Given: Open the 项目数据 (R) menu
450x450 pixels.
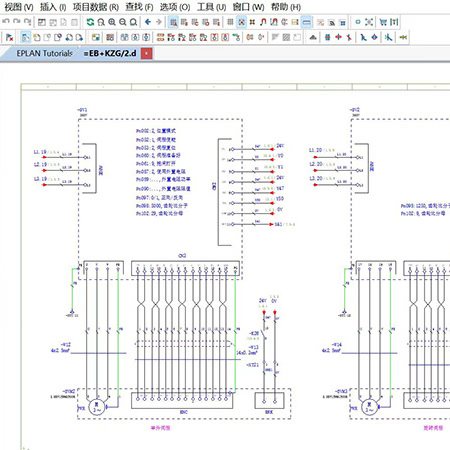Looking at the screenshot, I should coord(96,7).
